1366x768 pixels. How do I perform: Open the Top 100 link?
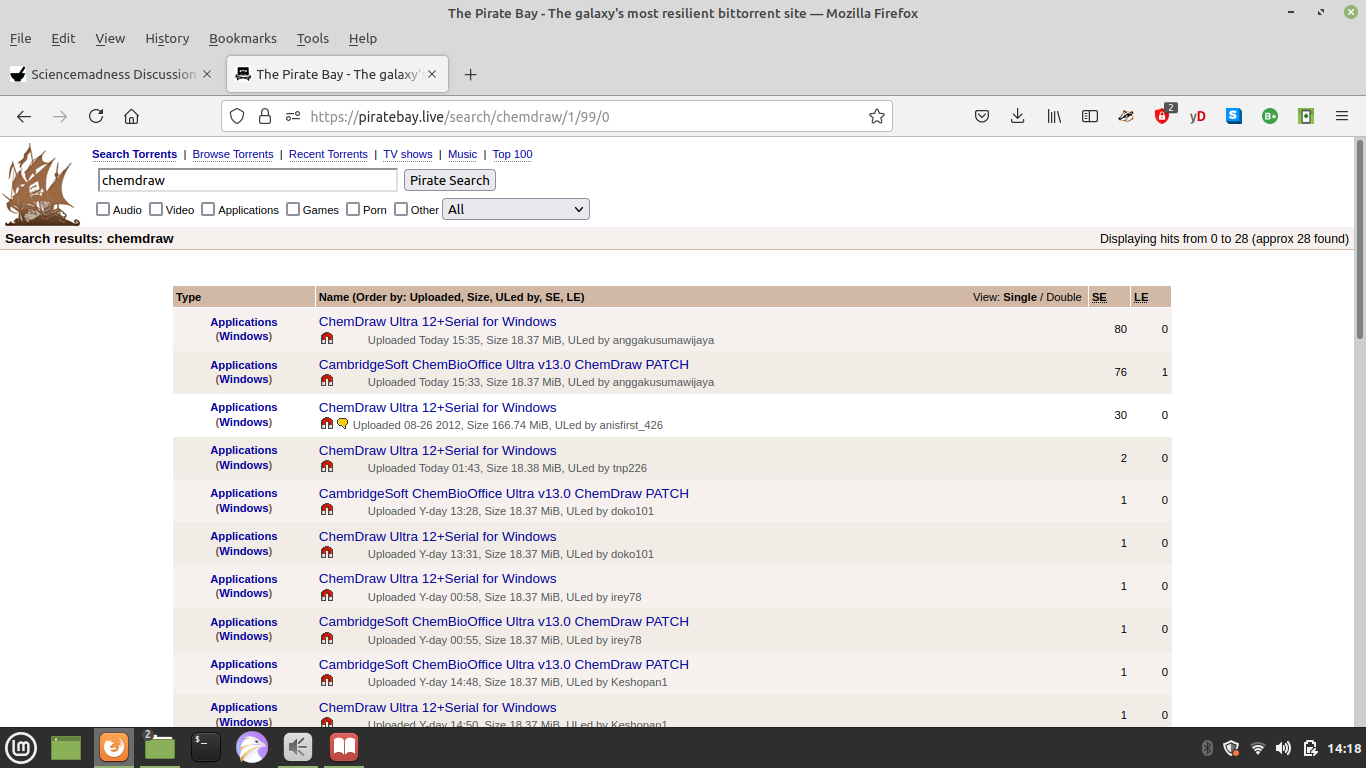(x=512, y=154)
